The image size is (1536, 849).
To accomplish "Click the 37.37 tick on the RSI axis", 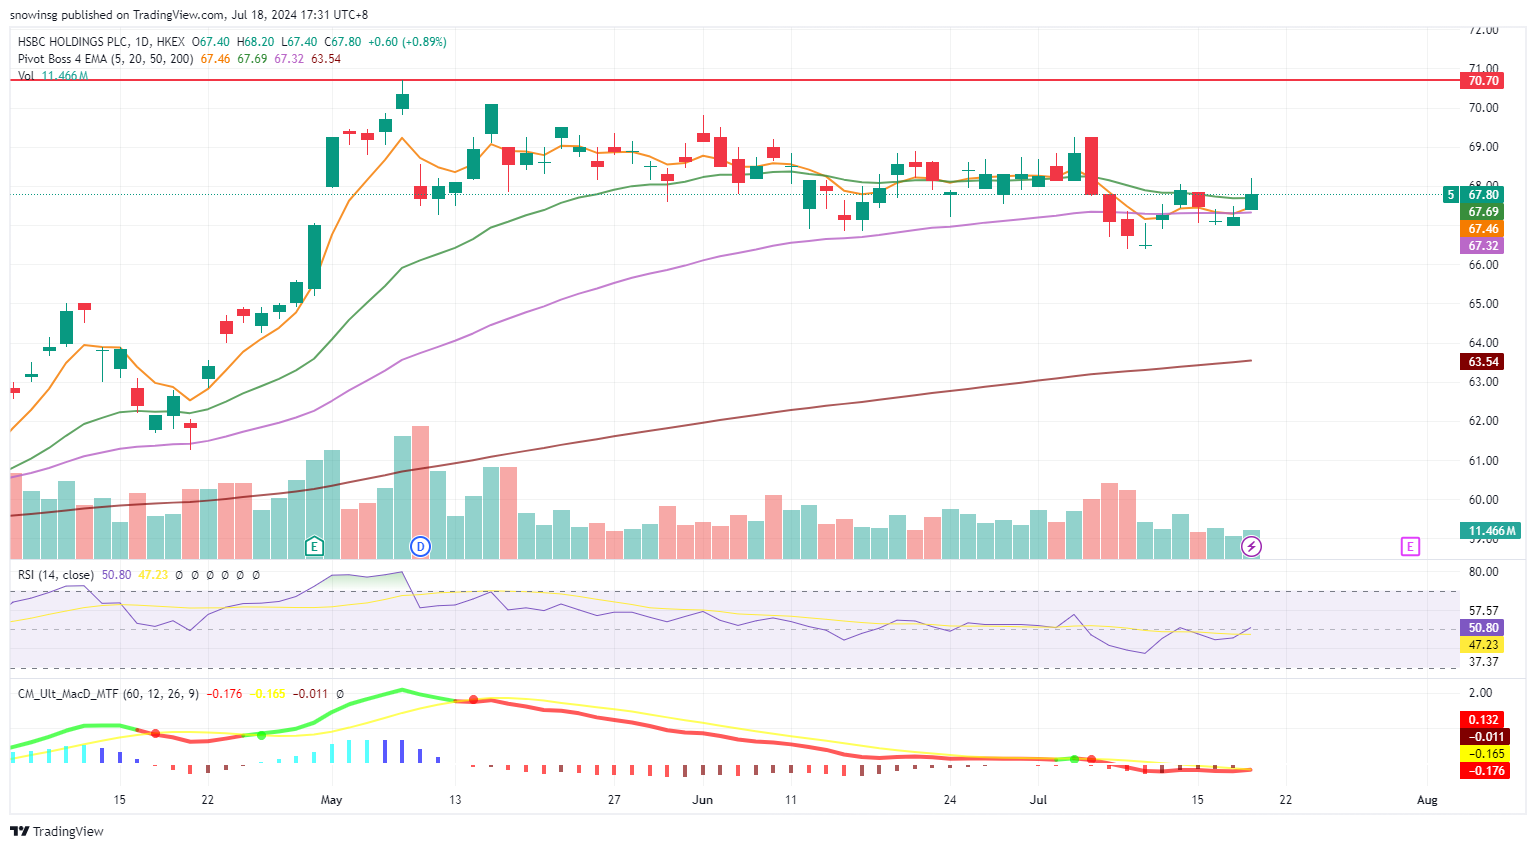I will (x=1483, y=662).
